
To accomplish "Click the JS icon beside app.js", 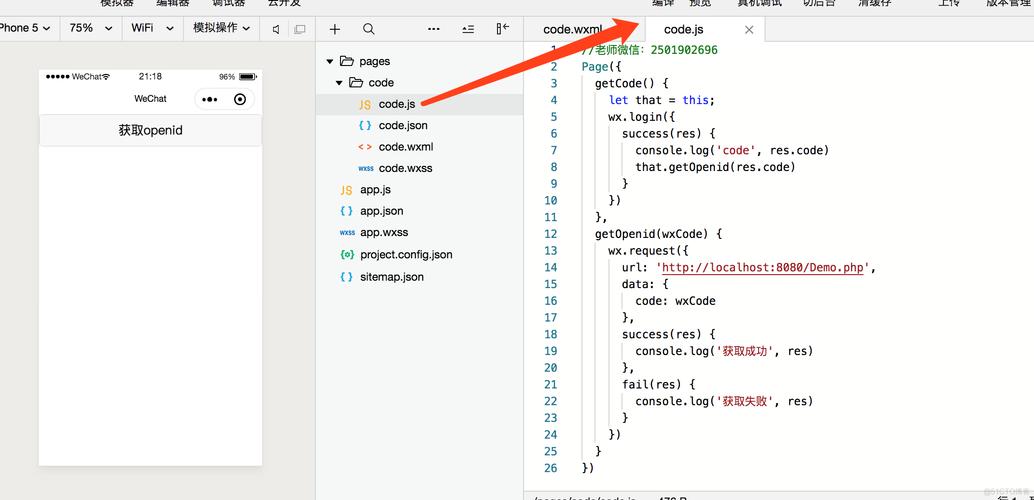I will 346,190.
